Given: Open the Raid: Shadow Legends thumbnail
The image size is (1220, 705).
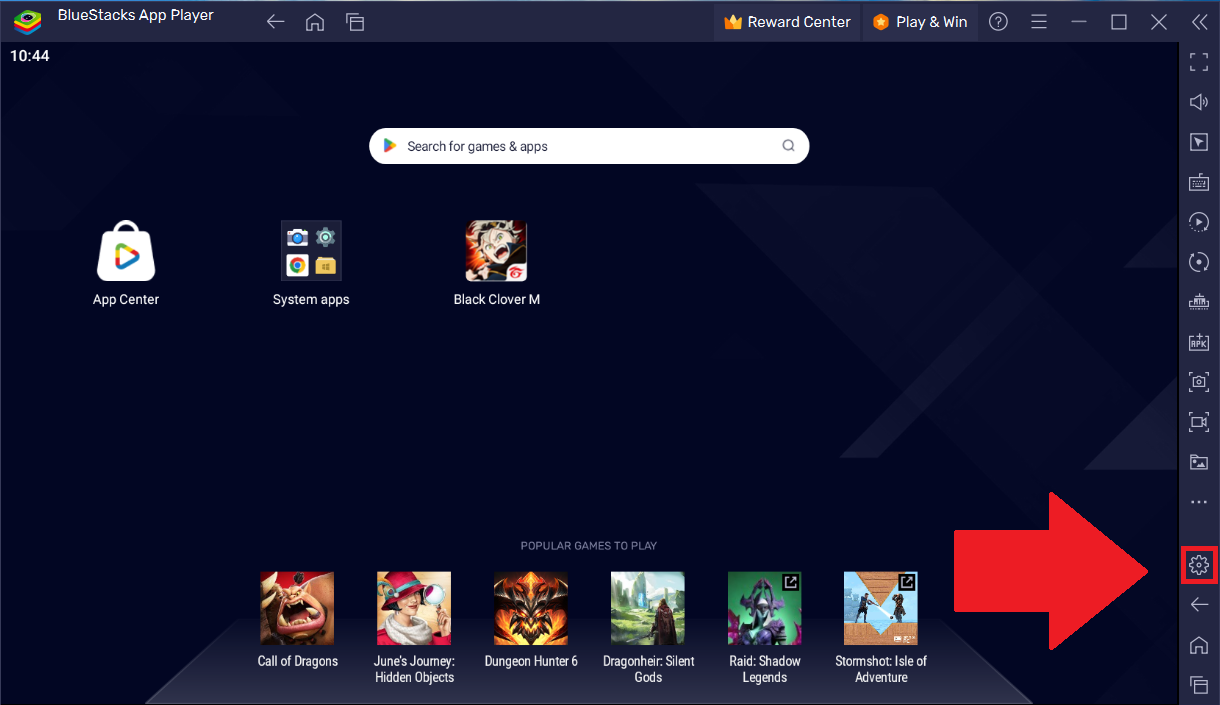Looking at the screenshot, I should (764, 607).
